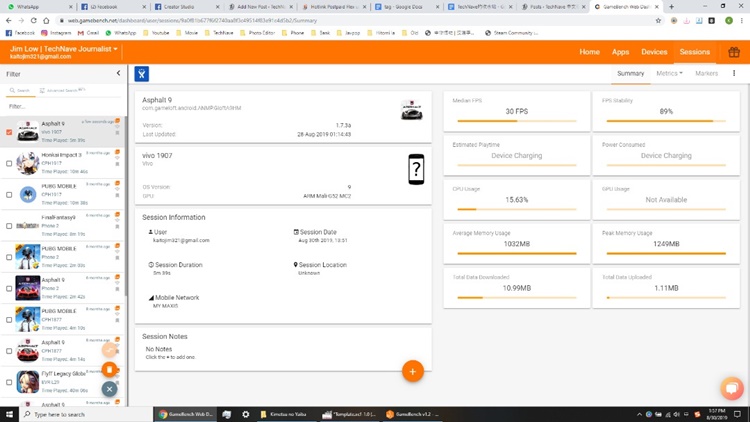This screenshot has width=750, height=422.
Task: Switch to the Markers tab
Action: (x=706, y=73)
